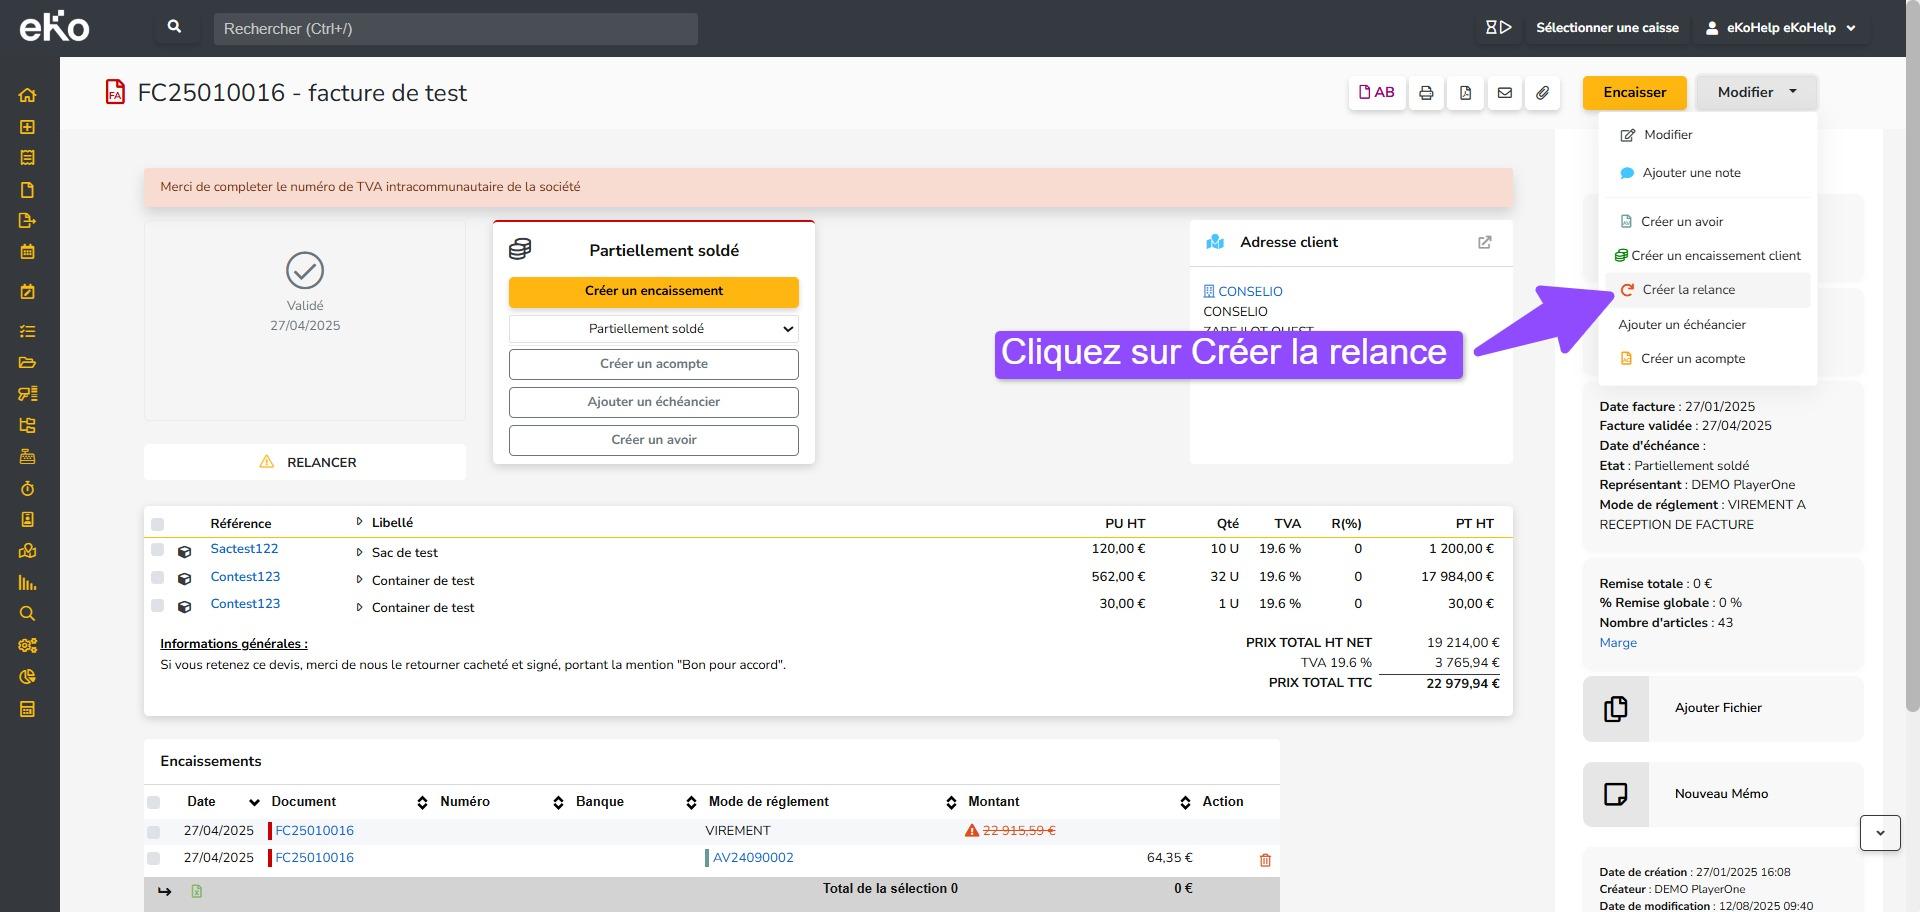This screenshot has height=912, width=1920.
Task: Open the CONSELIO client link
Action: 1249,292
